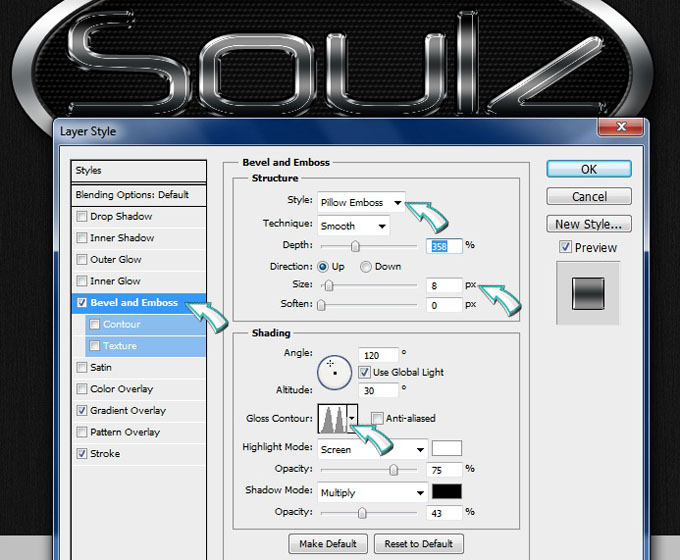Screen dimensions: 680x560
Task: Click the New Style... button
Action: tap(589, 224)
